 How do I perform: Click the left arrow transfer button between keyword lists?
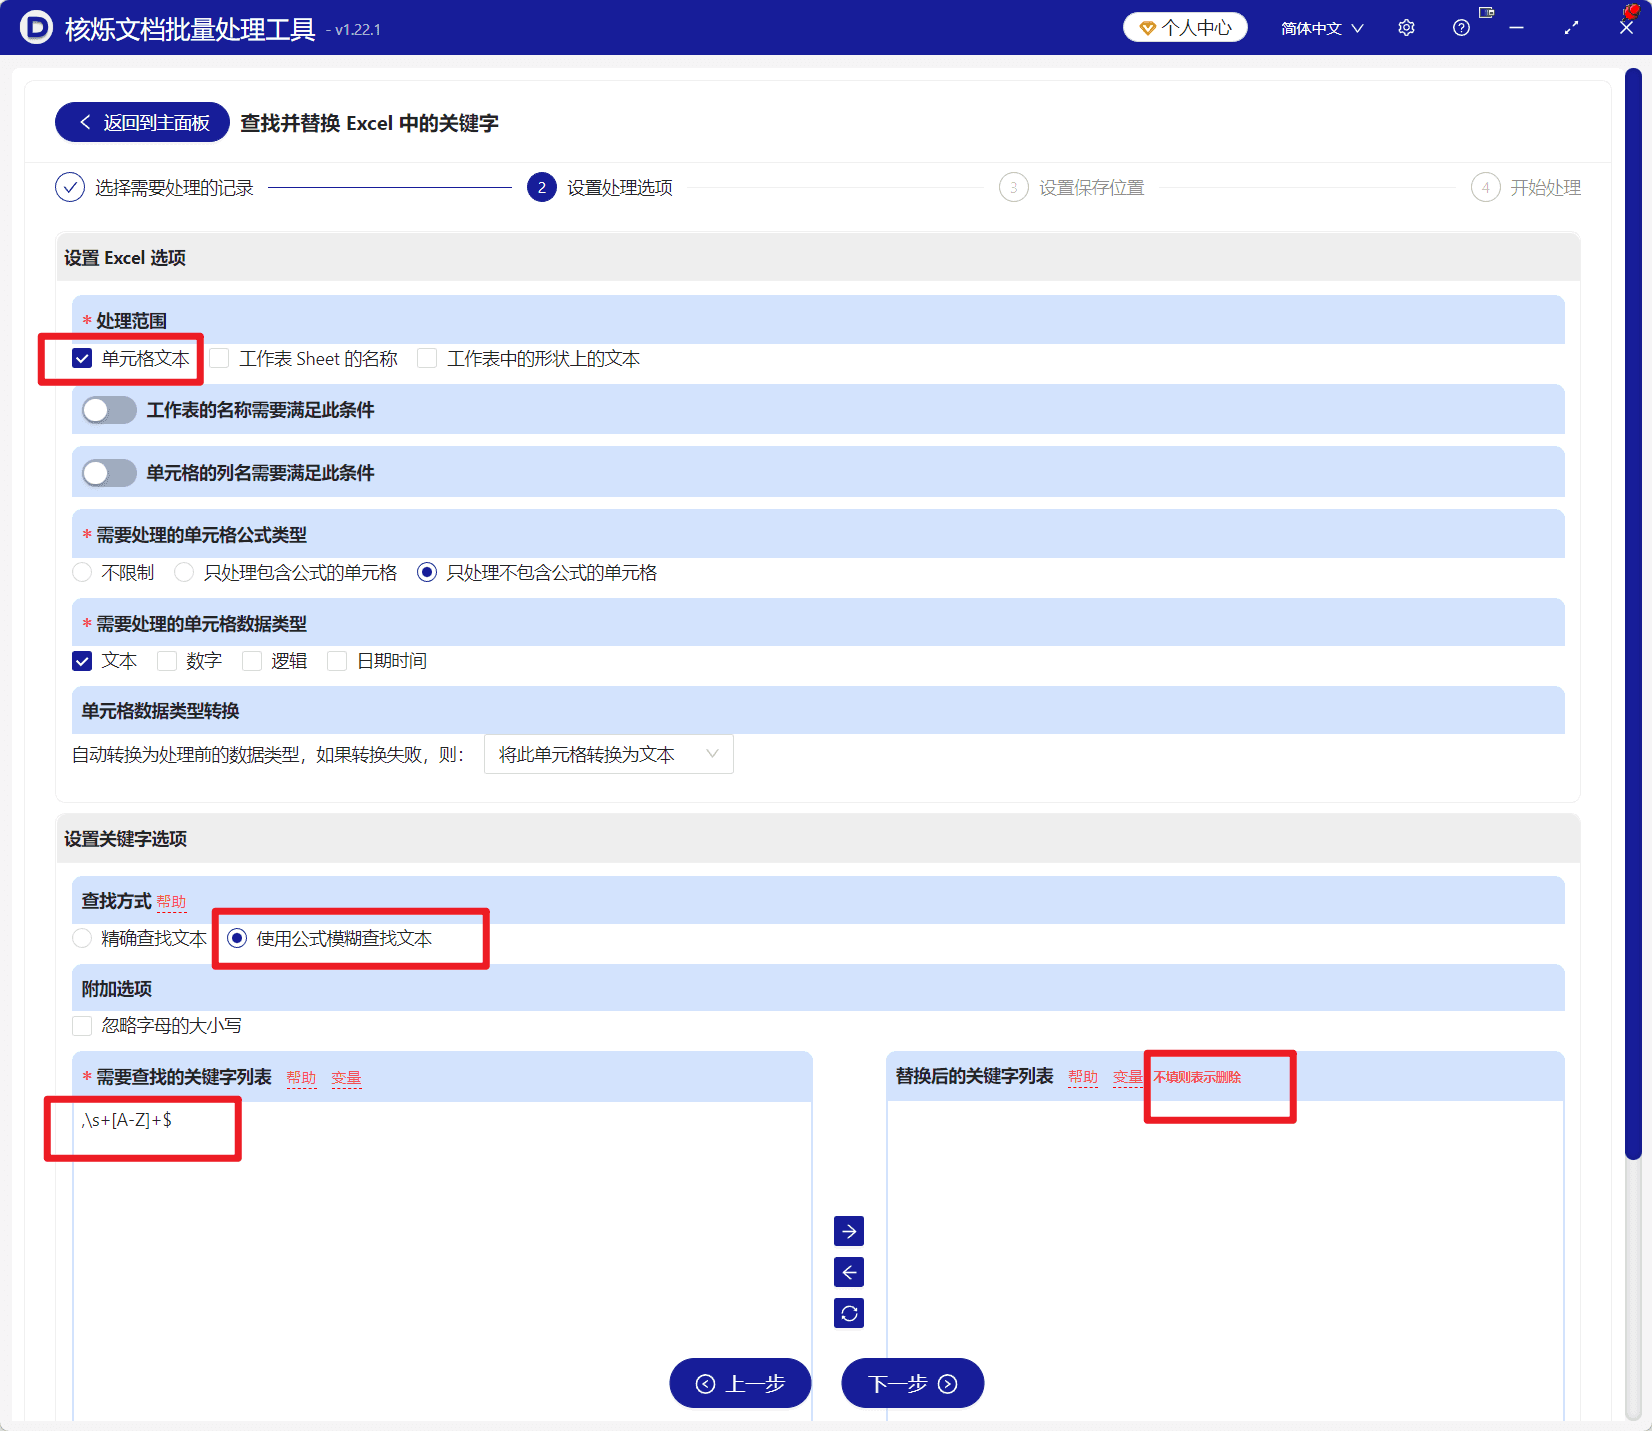pos(848,1272)
